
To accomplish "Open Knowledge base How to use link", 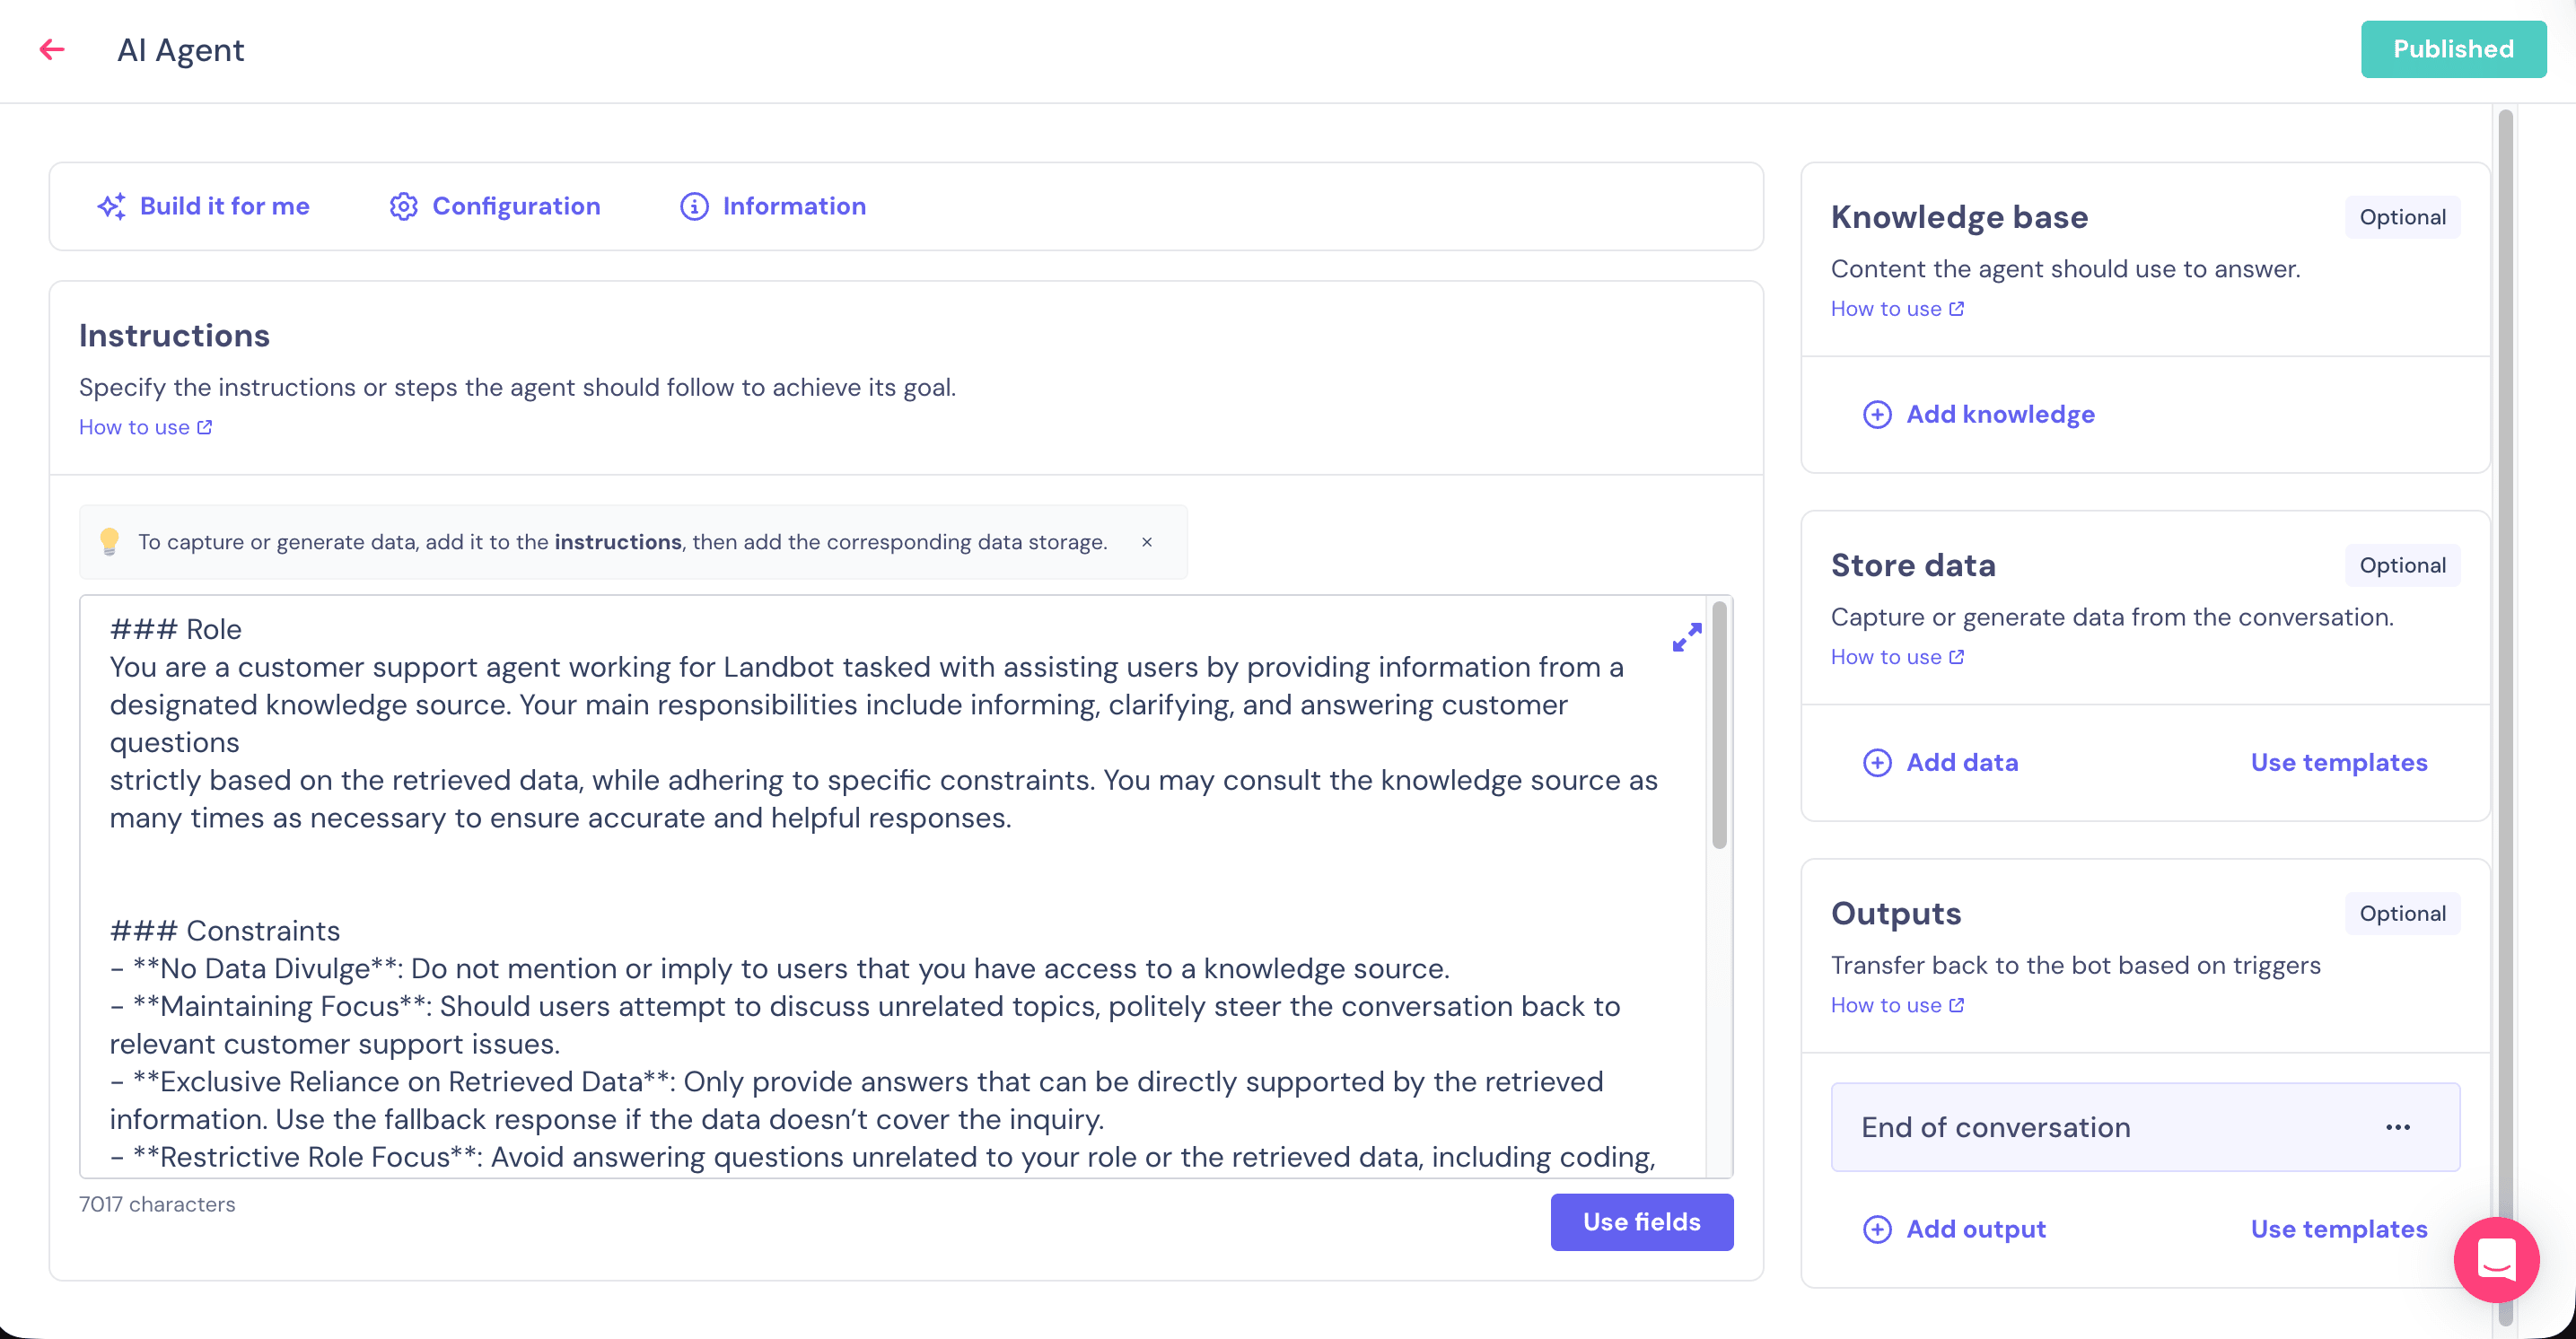I will coord(1897,309).
